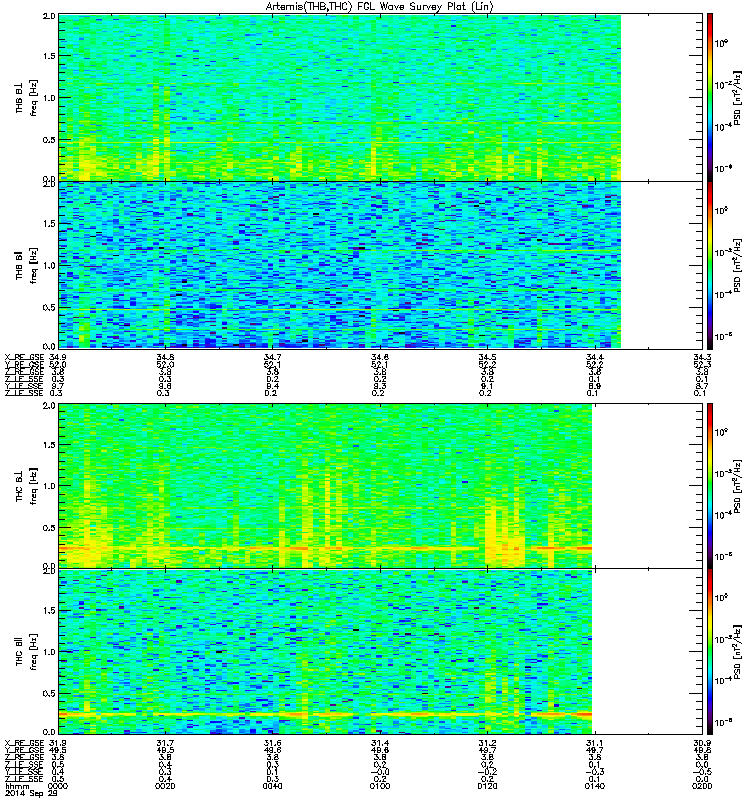Click the '1.0' tick label on THB B⊥ axis

(x=49, y=98)
